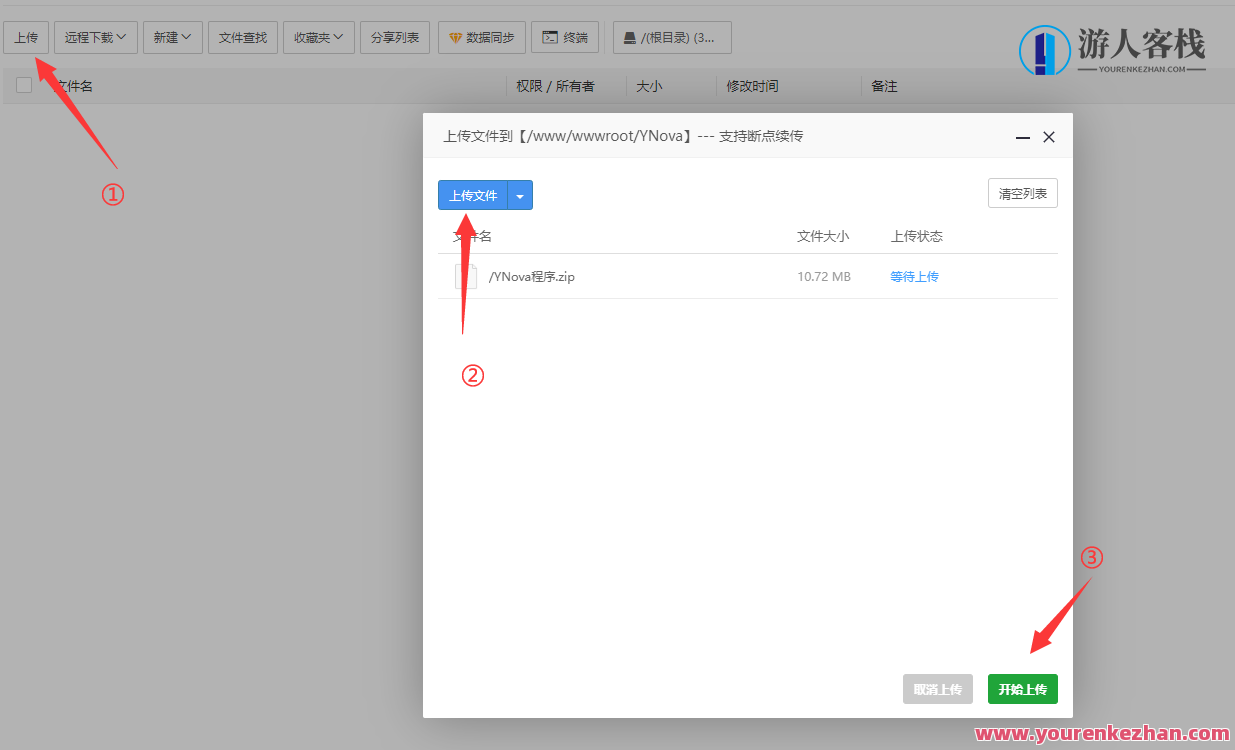Click the arrow next to 上传文件 button
This screenshot has height=750, width=1235.
[x=520, y=195]
